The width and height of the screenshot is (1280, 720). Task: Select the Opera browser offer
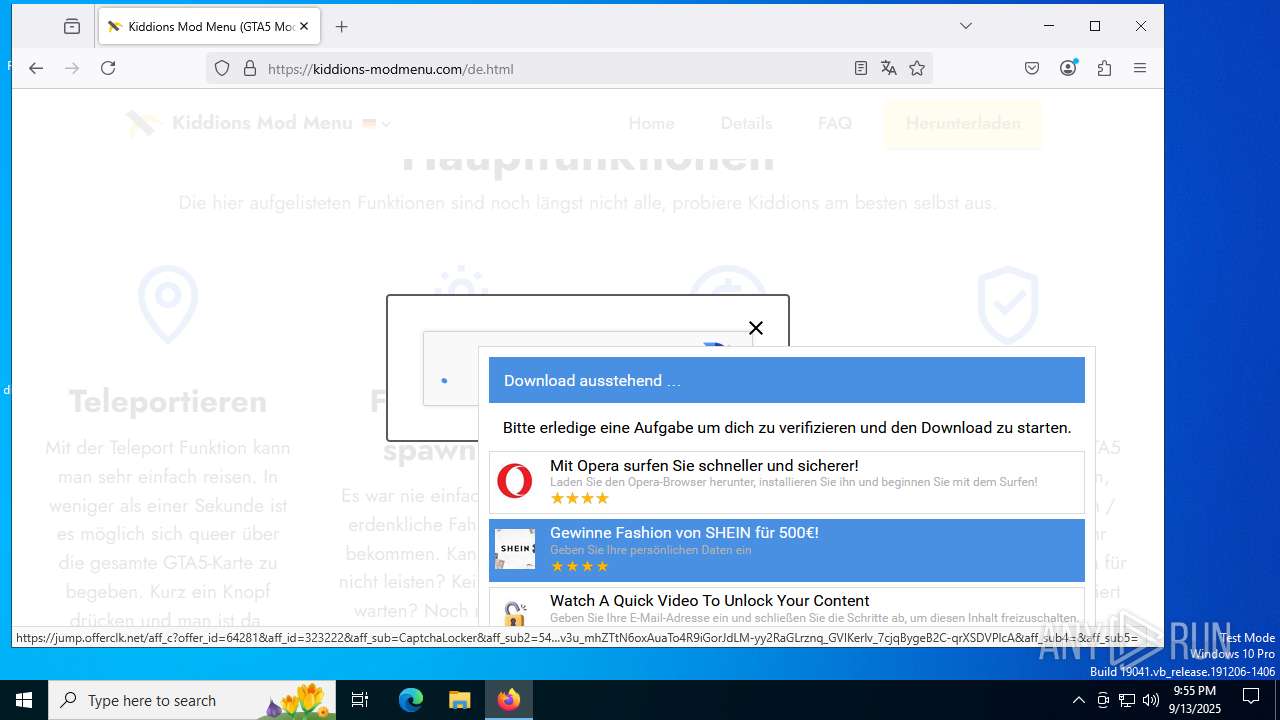click(x=787, y=482)
